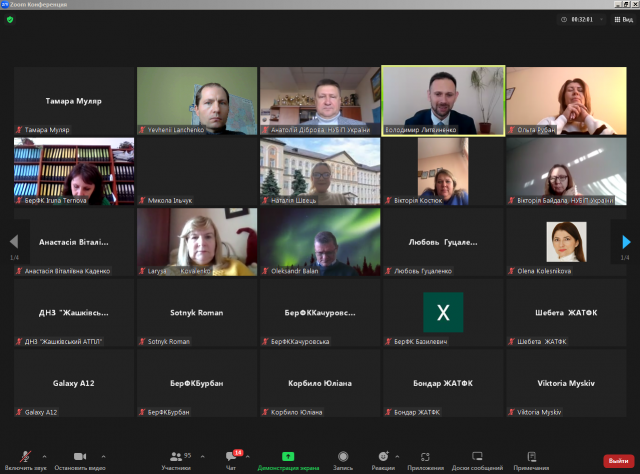Open Доски сообщений whiteboards
The width and height of the screenshot is (640, 474).
click(477, 461)
